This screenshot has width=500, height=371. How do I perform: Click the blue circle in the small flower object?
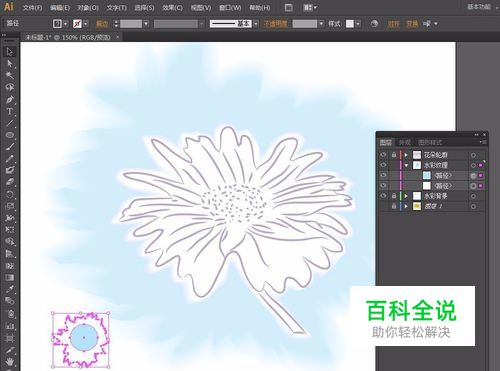coord(84,338)
